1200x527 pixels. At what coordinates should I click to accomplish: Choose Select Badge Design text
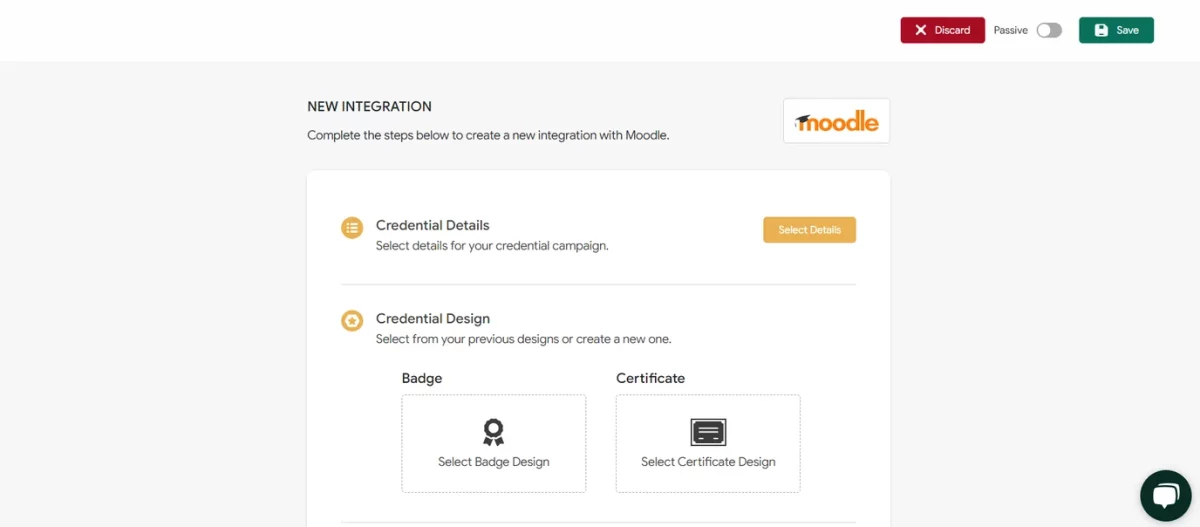[494, 462]
